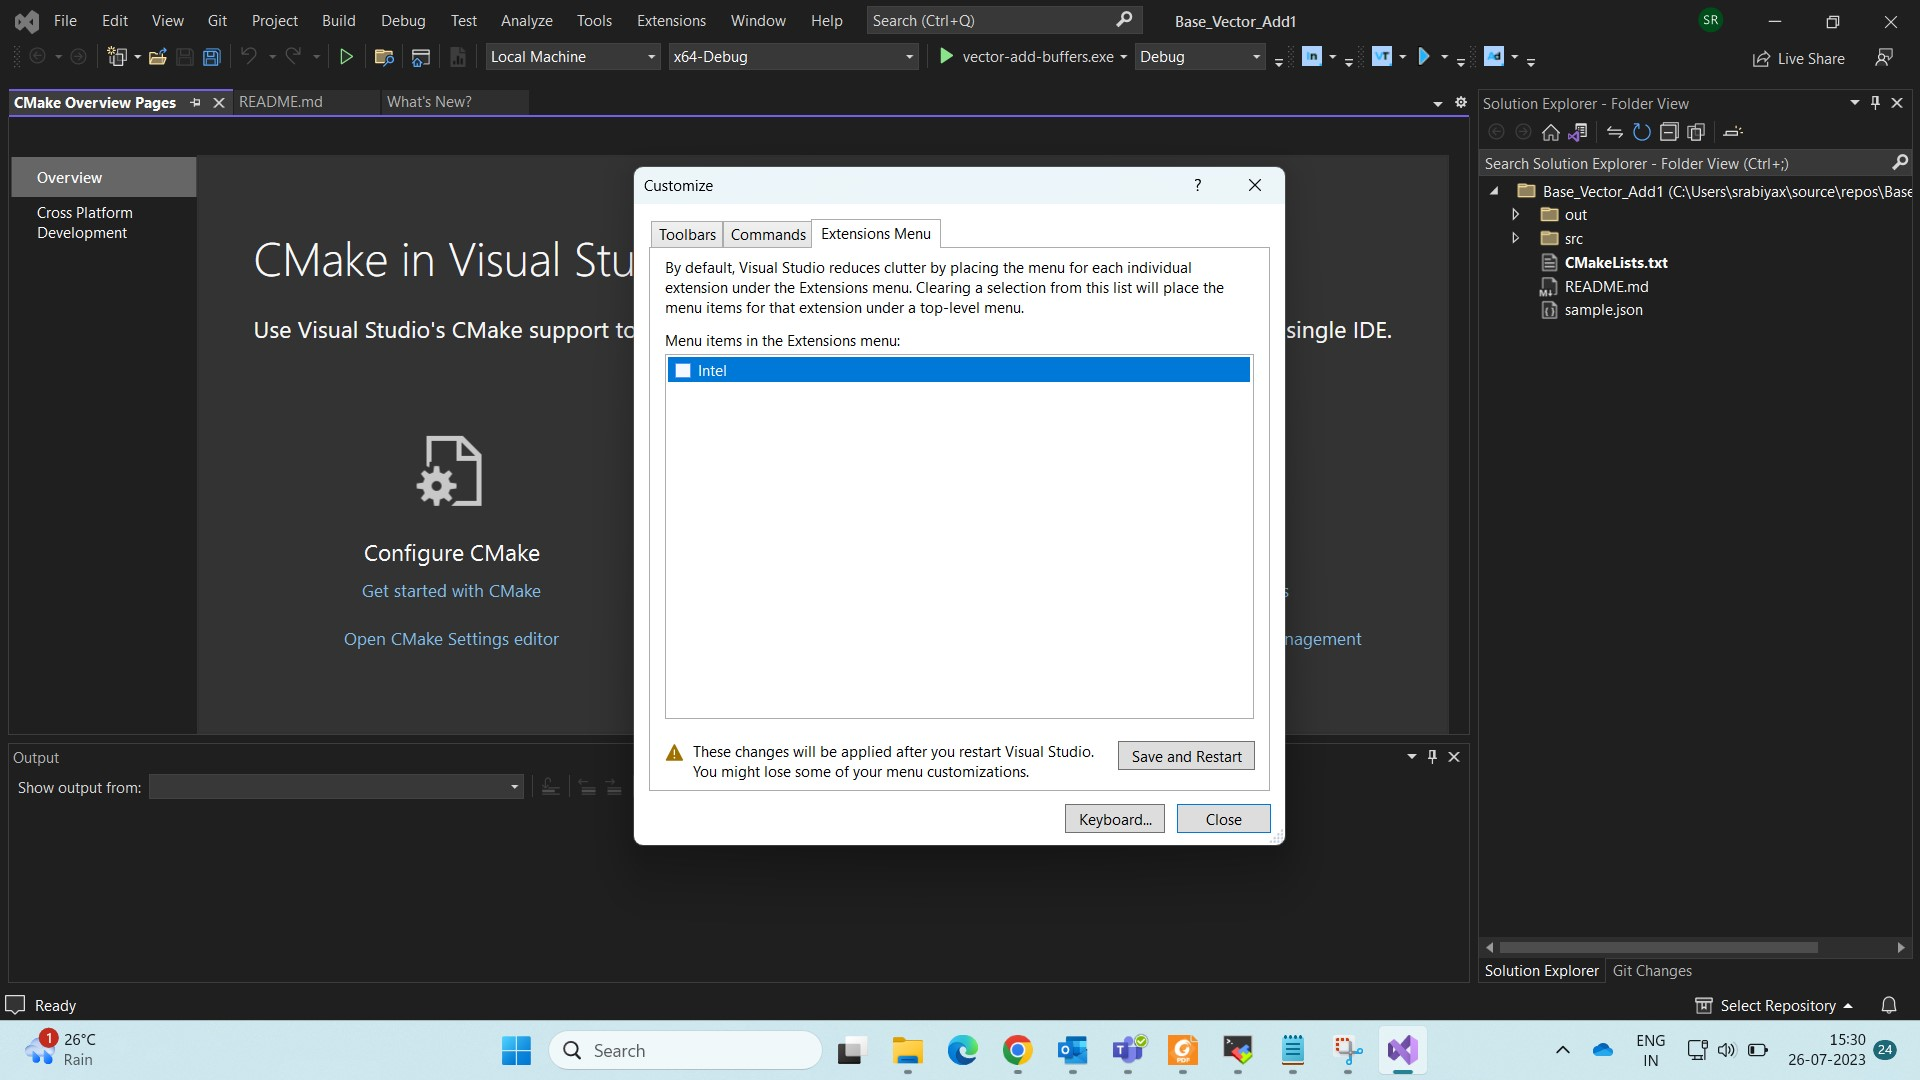Expand the src folder in Solution Explorer

[x=1515, y=239]
